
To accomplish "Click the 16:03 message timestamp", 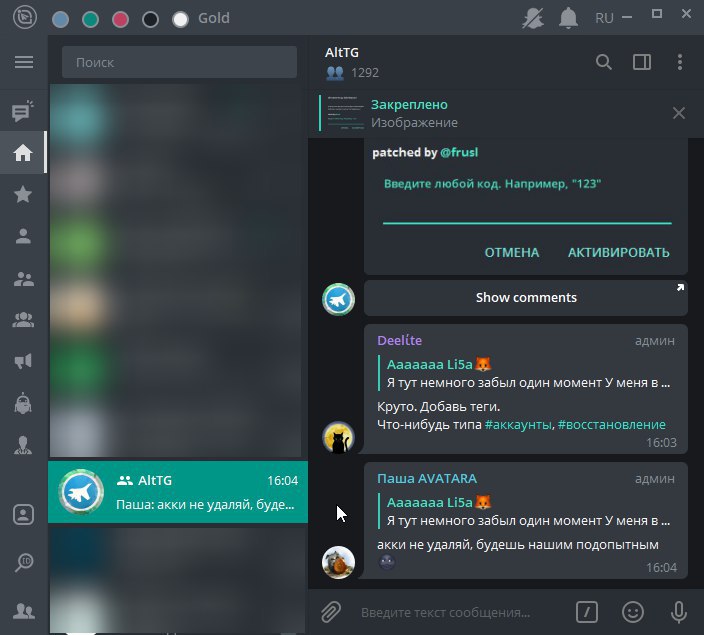I will (x=661, y=443).
